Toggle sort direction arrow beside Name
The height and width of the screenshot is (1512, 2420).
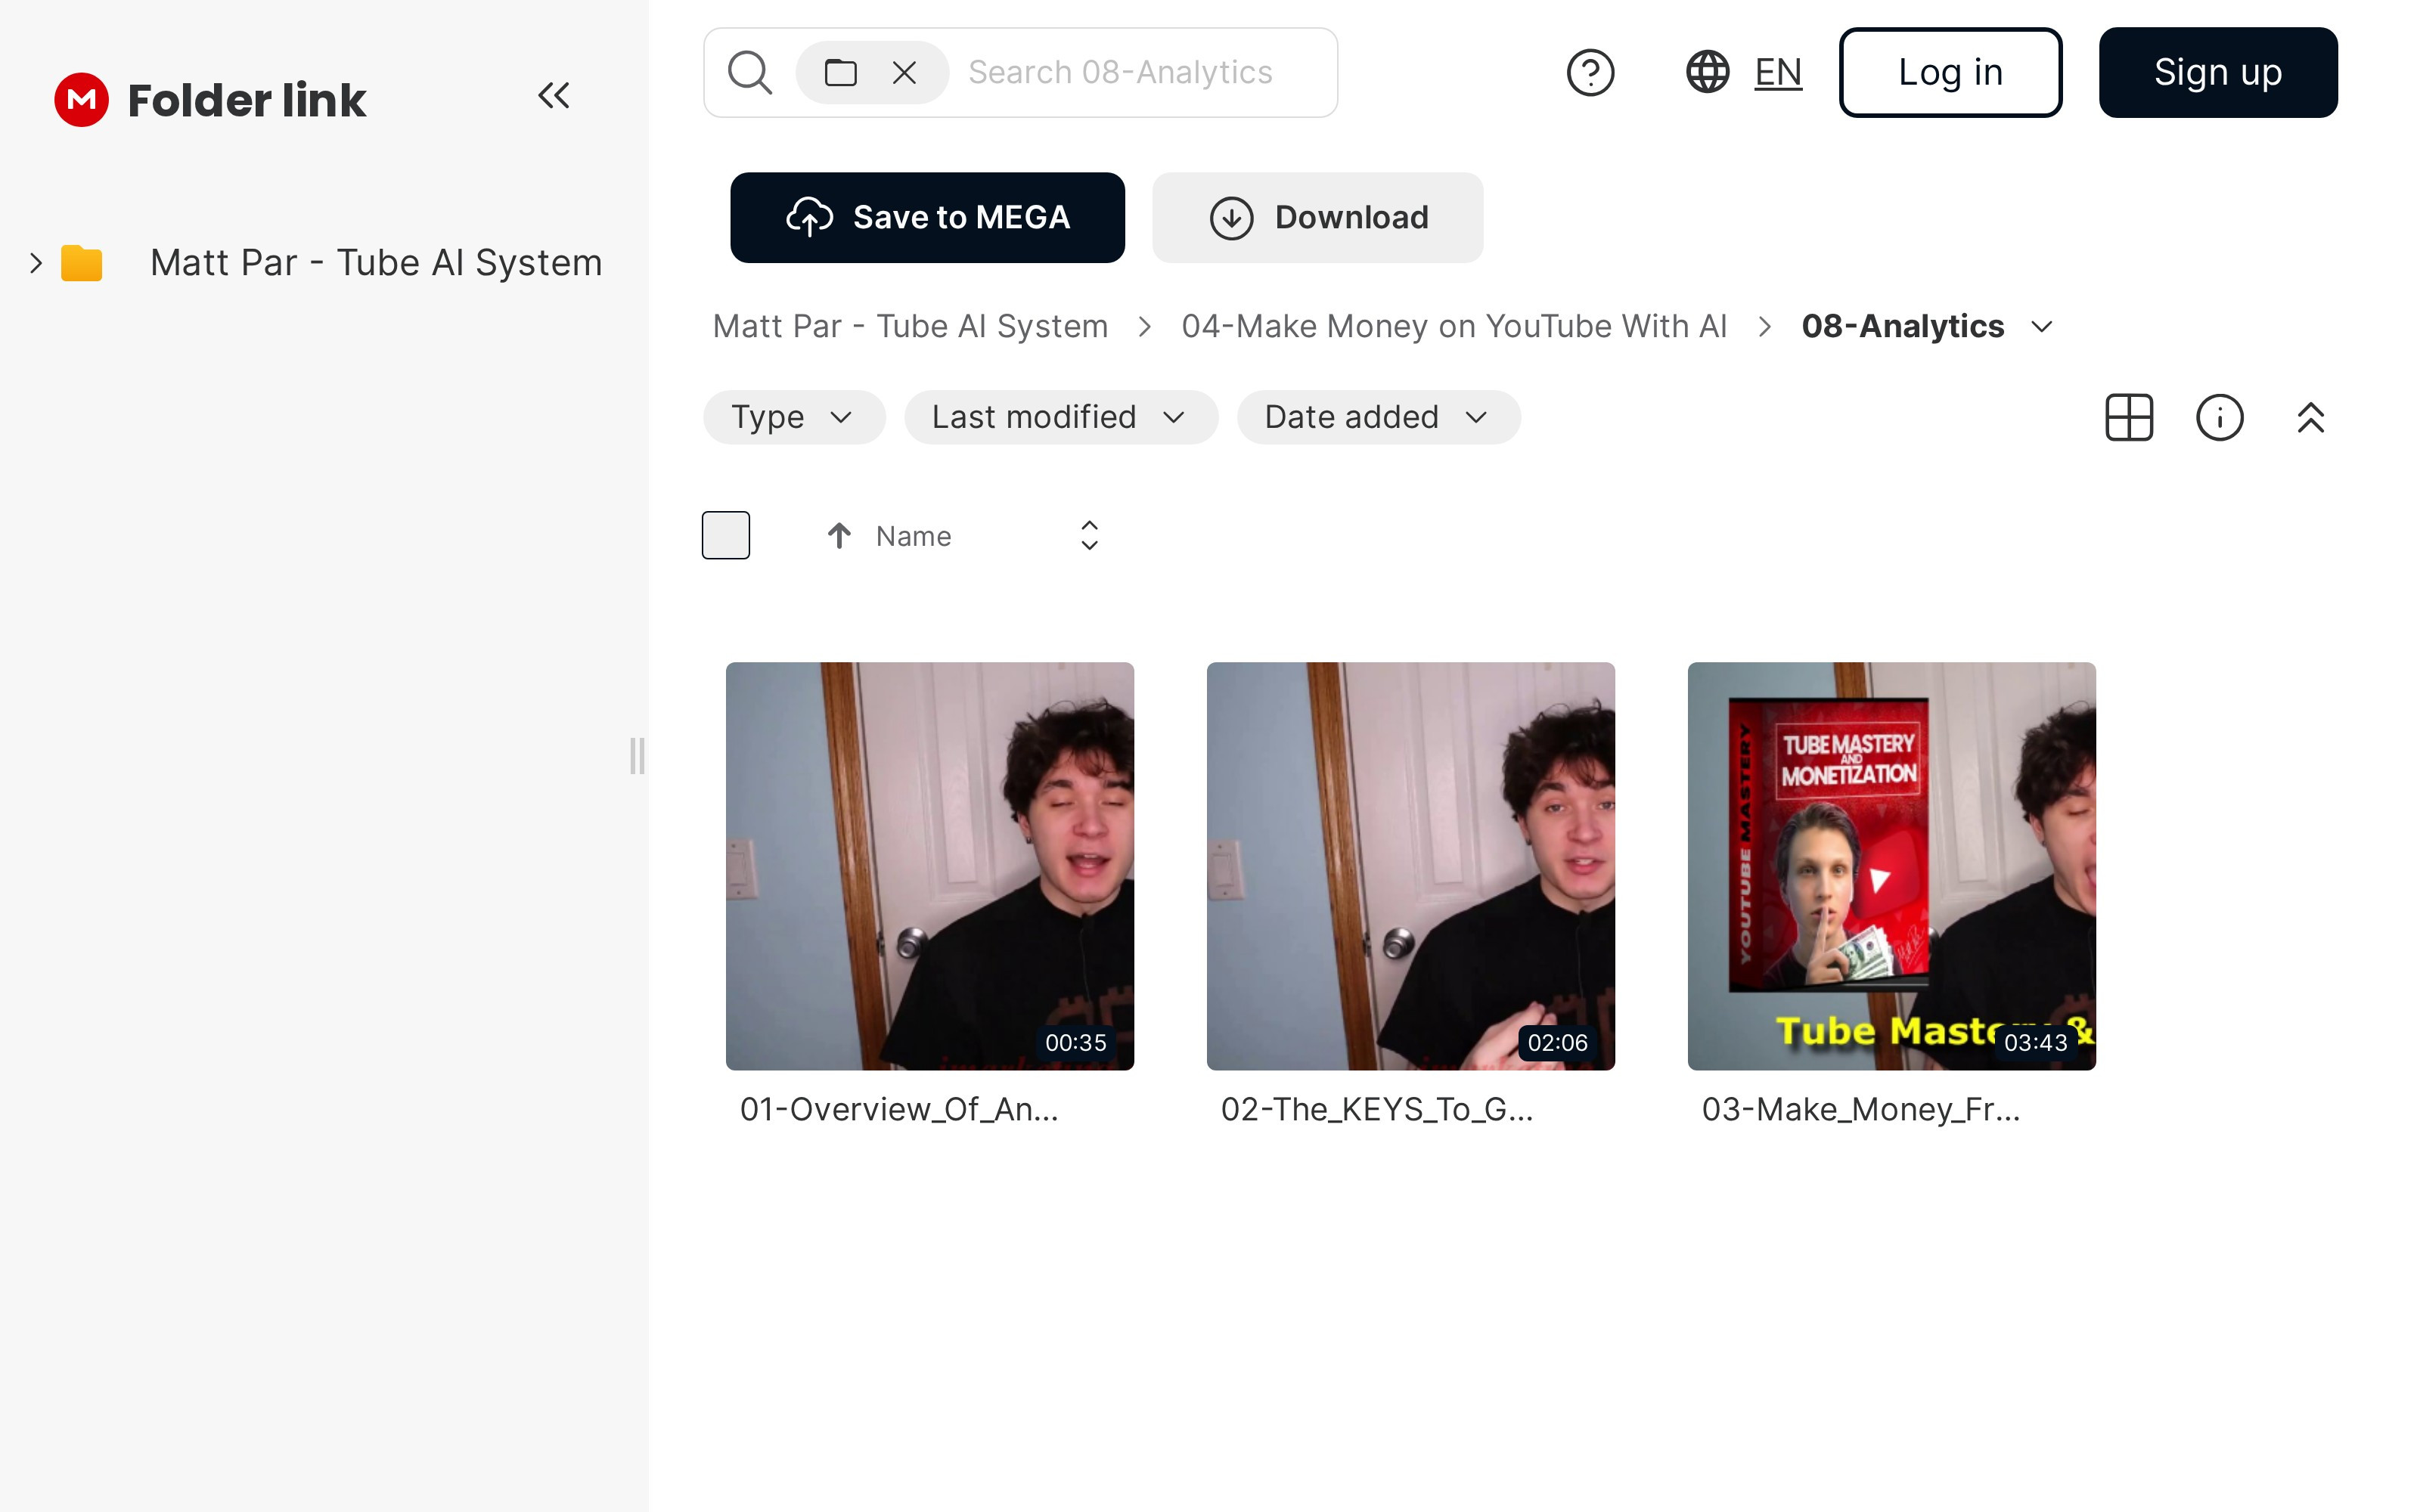[839, 536]
